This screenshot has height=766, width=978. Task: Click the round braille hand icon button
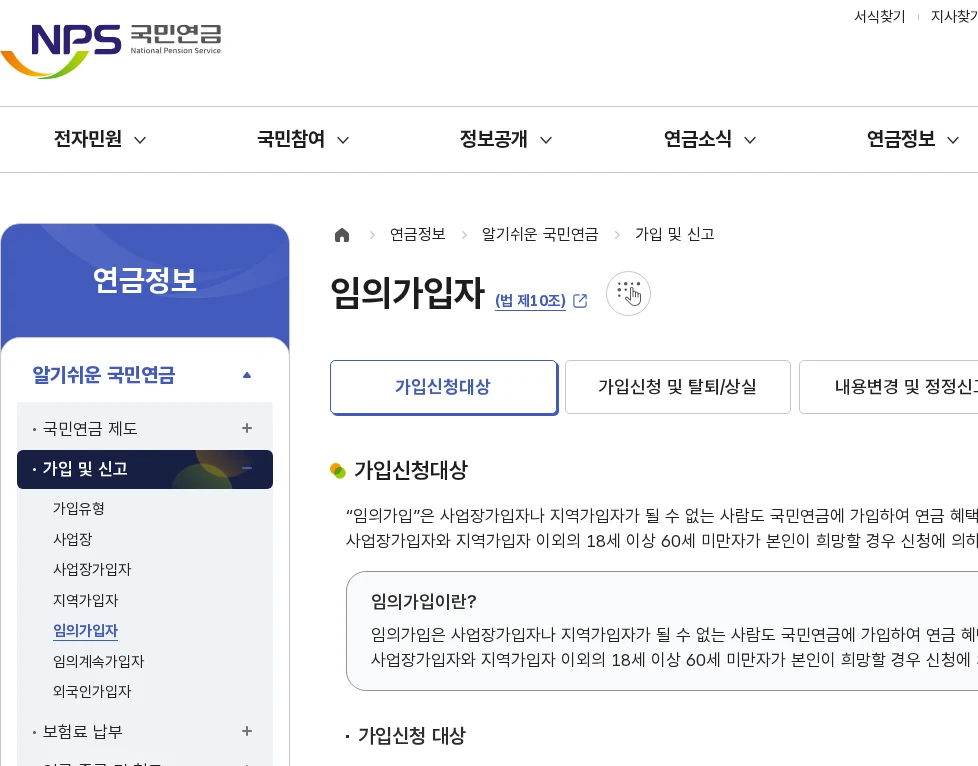click(628, 293)
